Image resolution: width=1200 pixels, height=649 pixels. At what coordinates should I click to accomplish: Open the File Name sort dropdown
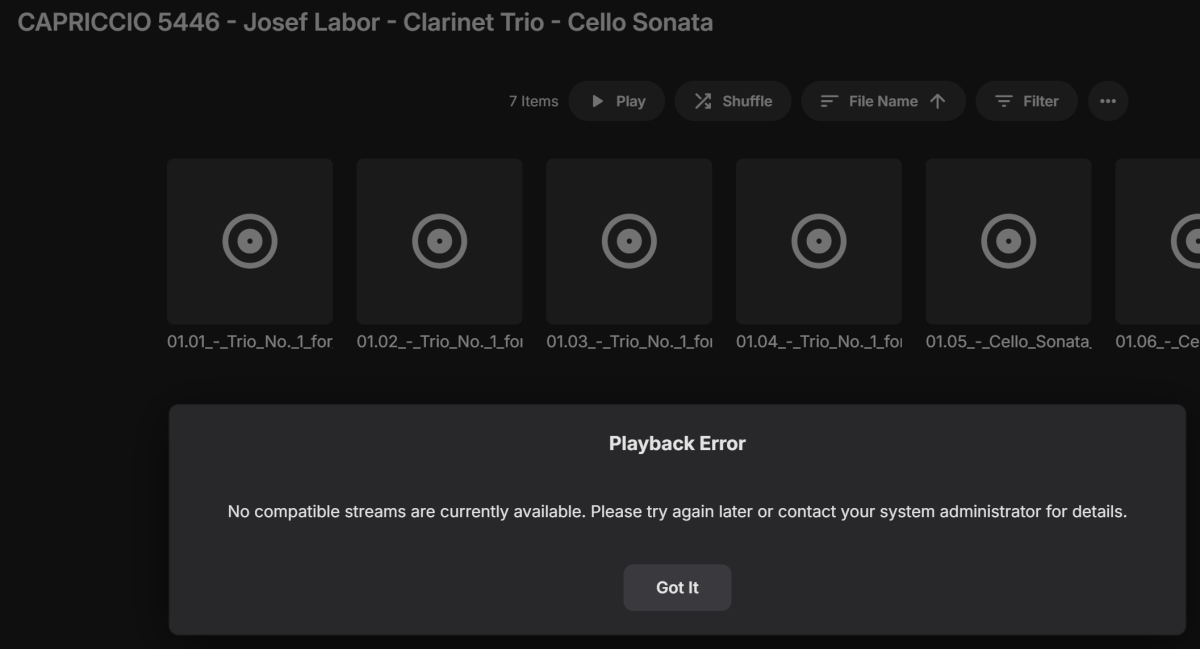coord(882,101)
